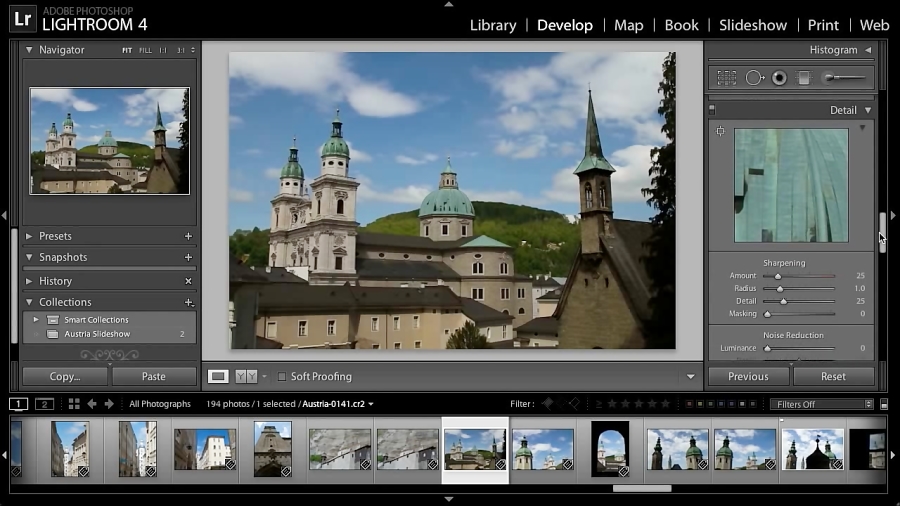
Task: Filter photos by flagged status flag icon
Action: click(547, 404)
